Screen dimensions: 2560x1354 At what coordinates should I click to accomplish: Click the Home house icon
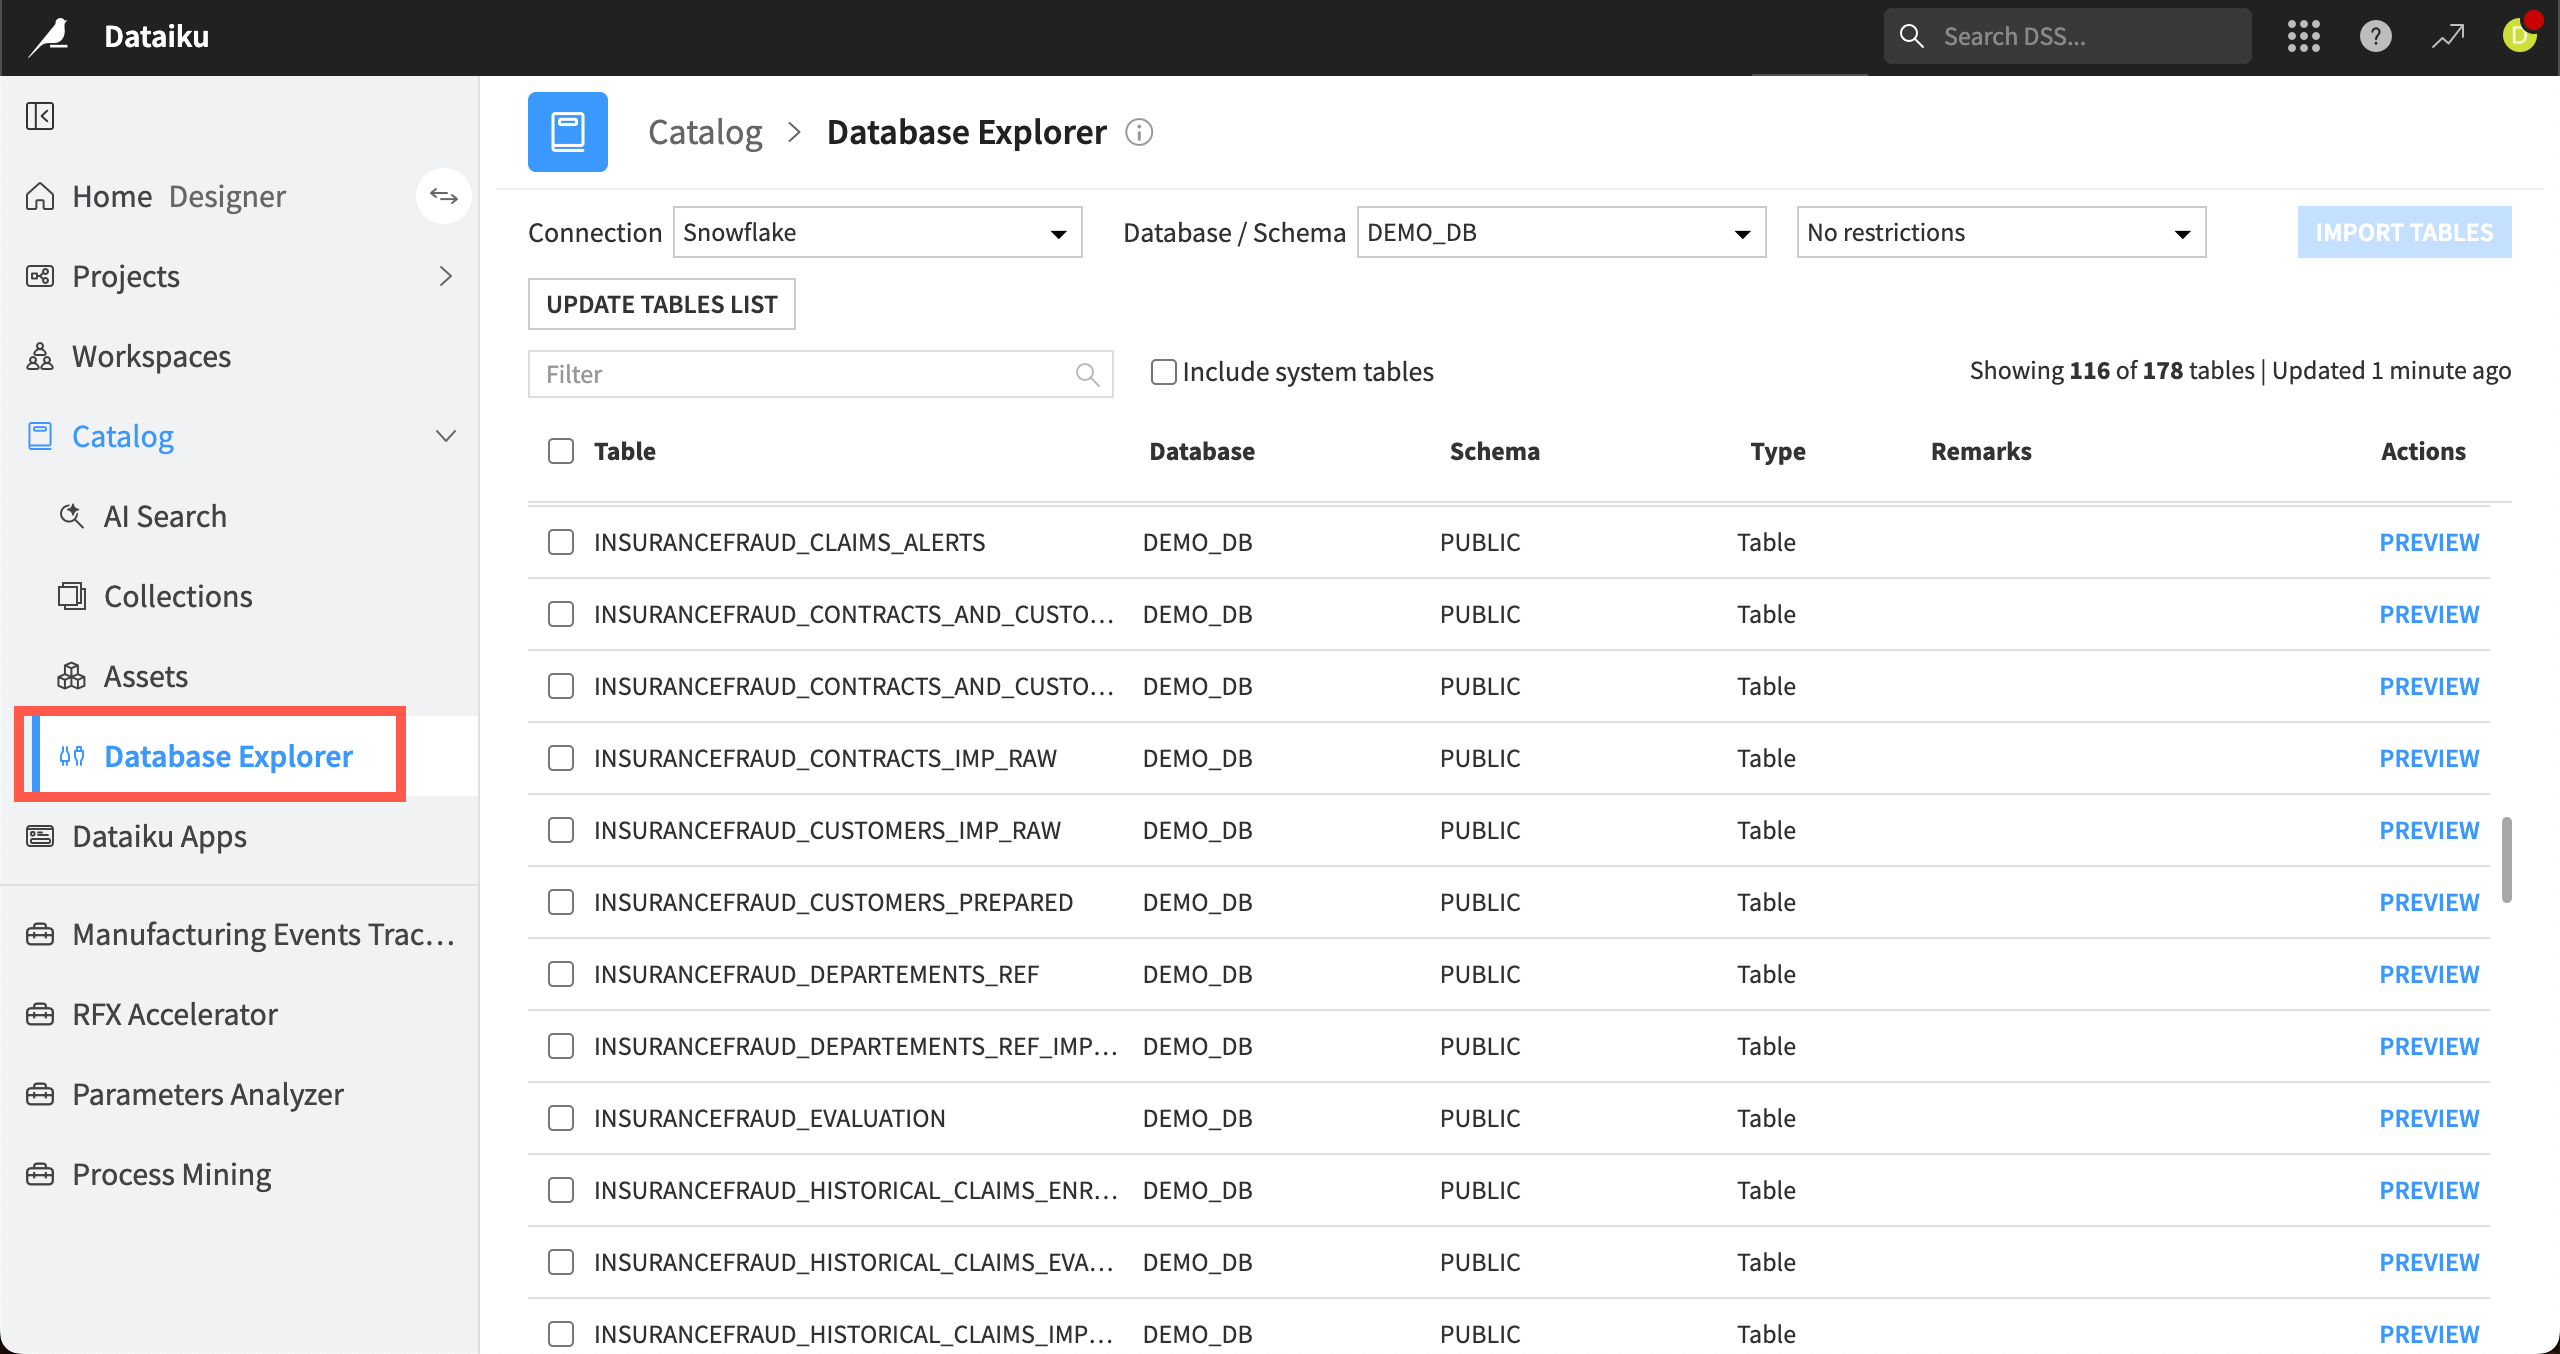[40, 196]
